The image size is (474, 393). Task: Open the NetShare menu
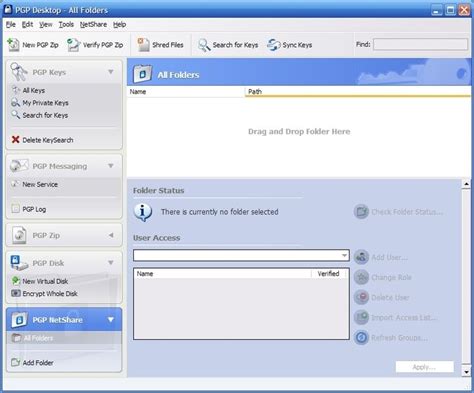point(93,24)
